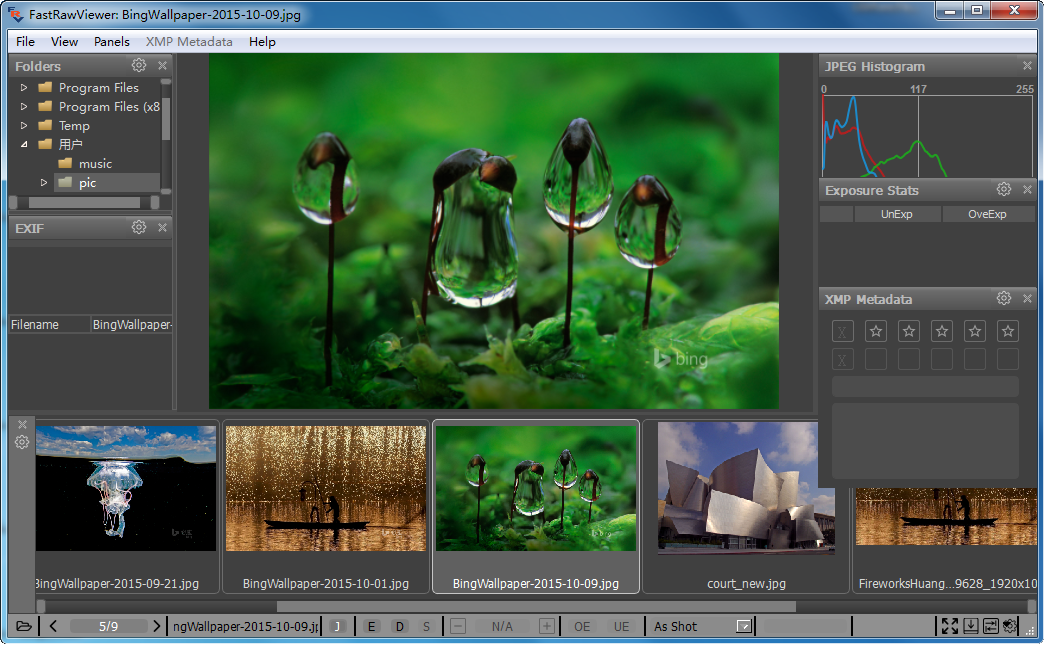
Task: Open Exposure Stats panel settings gear
Action: [1003, 190]
